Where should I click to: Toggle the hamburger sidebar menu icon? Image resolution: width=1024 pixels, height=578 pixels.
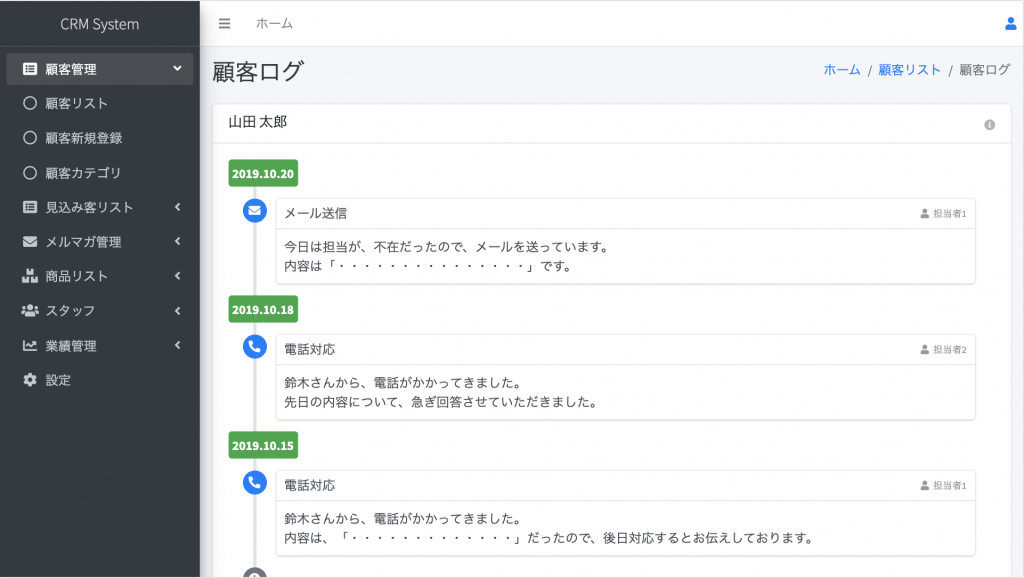point(224,24)
